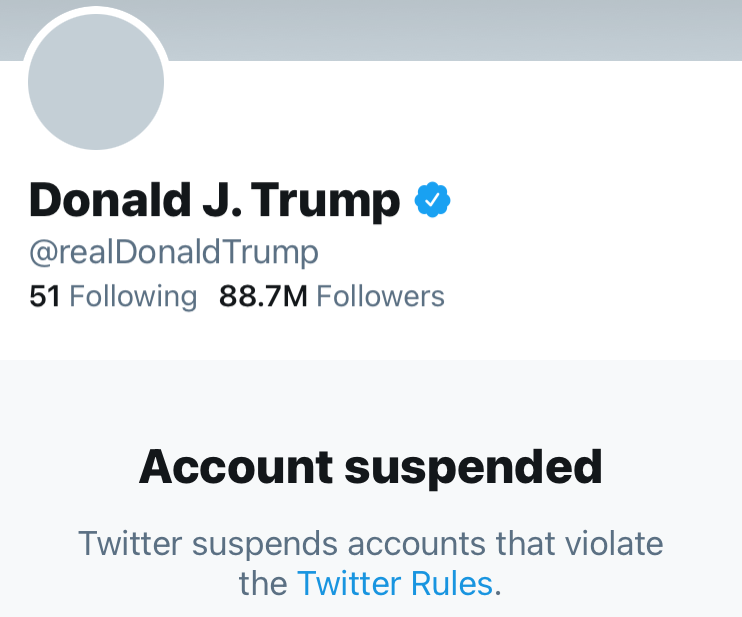This screenshot has height=617, width=742.
Task: Click the Account suspended heading
Action: pyautogui.click(x=371, y=467)
